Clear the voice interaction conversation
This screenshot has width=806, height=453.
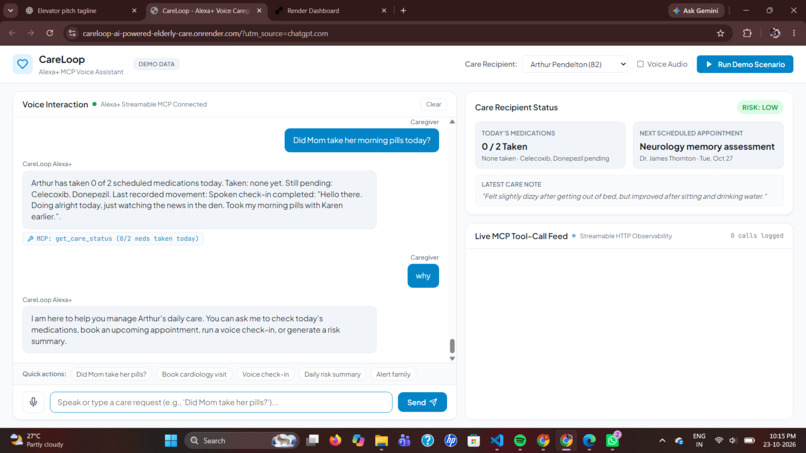[433, 104]
